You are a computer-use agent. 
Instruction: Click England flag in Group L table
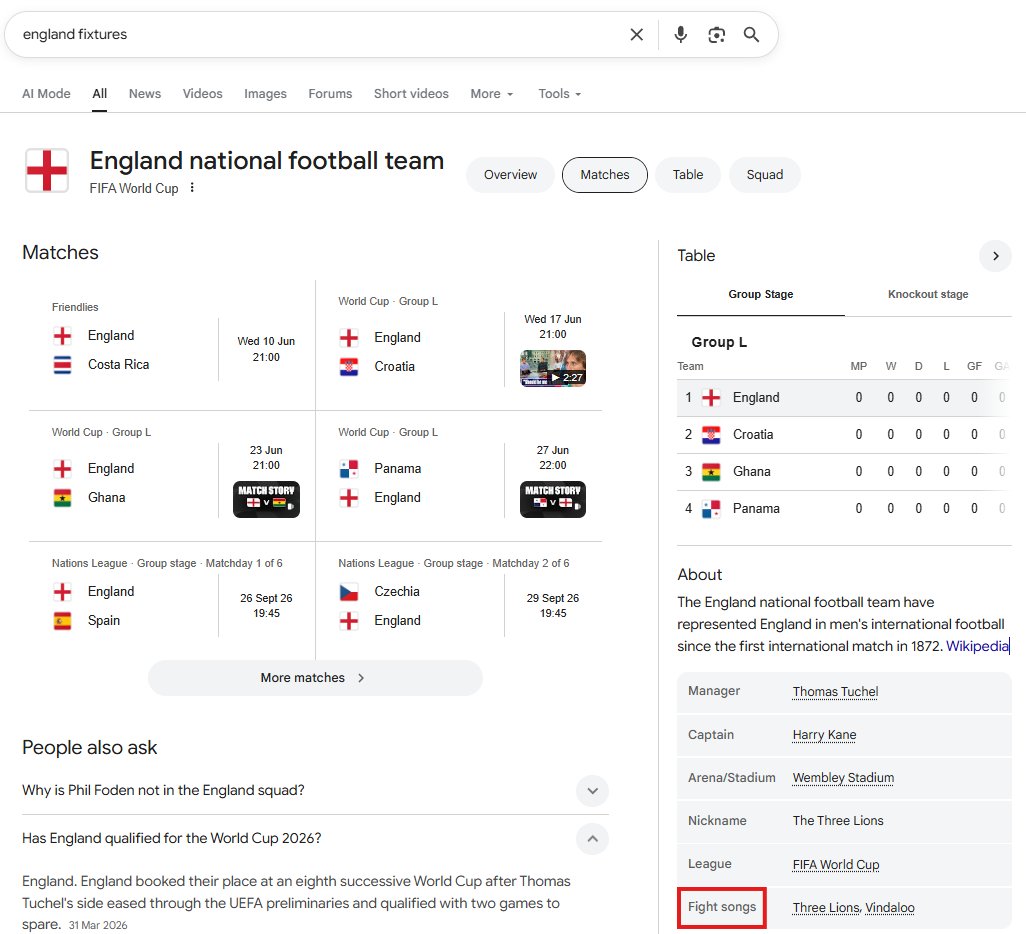tap(711, 397)
